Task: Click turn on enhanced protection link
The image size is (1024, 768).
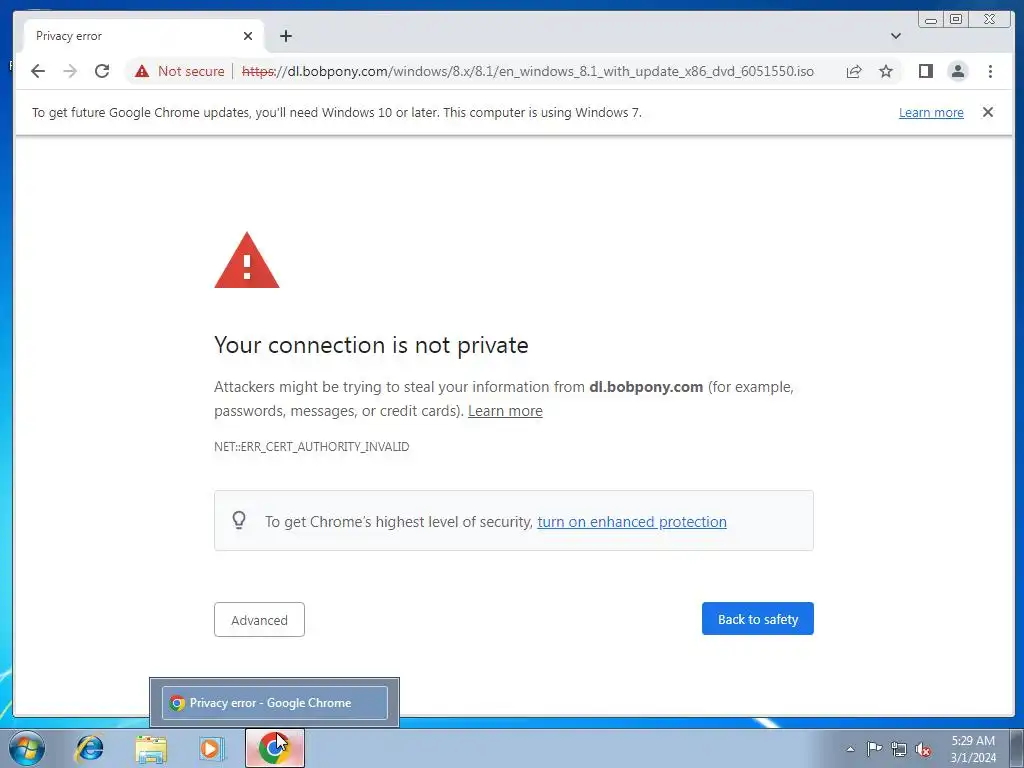Action: coord(632,522)
